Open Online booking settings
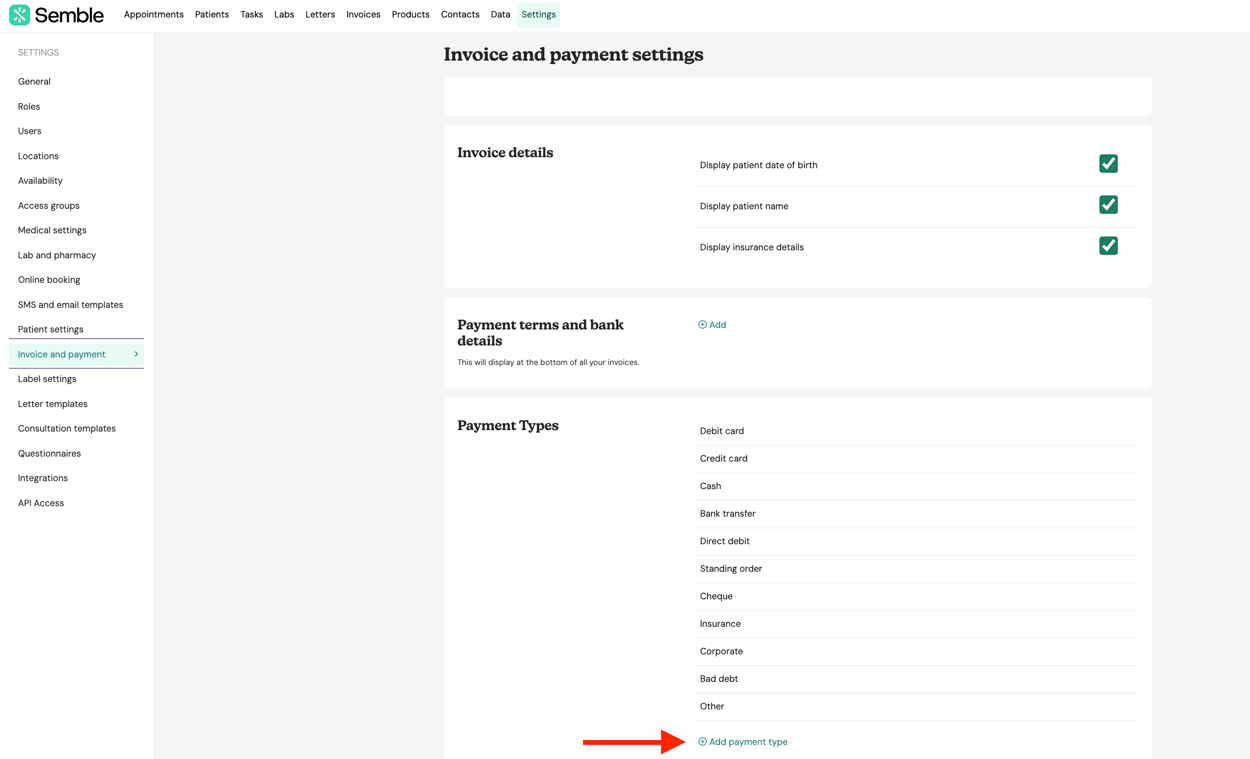Screen dimensions: 1250x759 [49, 280]
